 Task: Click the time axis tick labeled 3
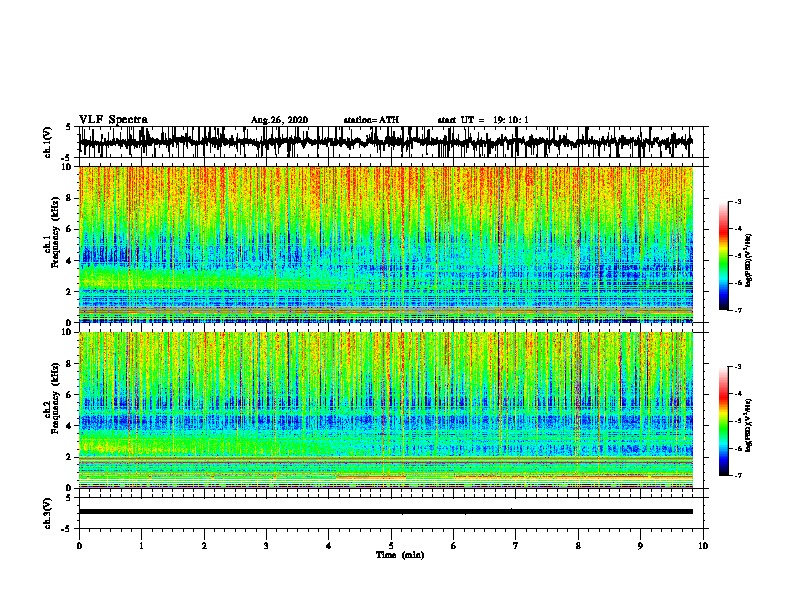pos(266,546)
